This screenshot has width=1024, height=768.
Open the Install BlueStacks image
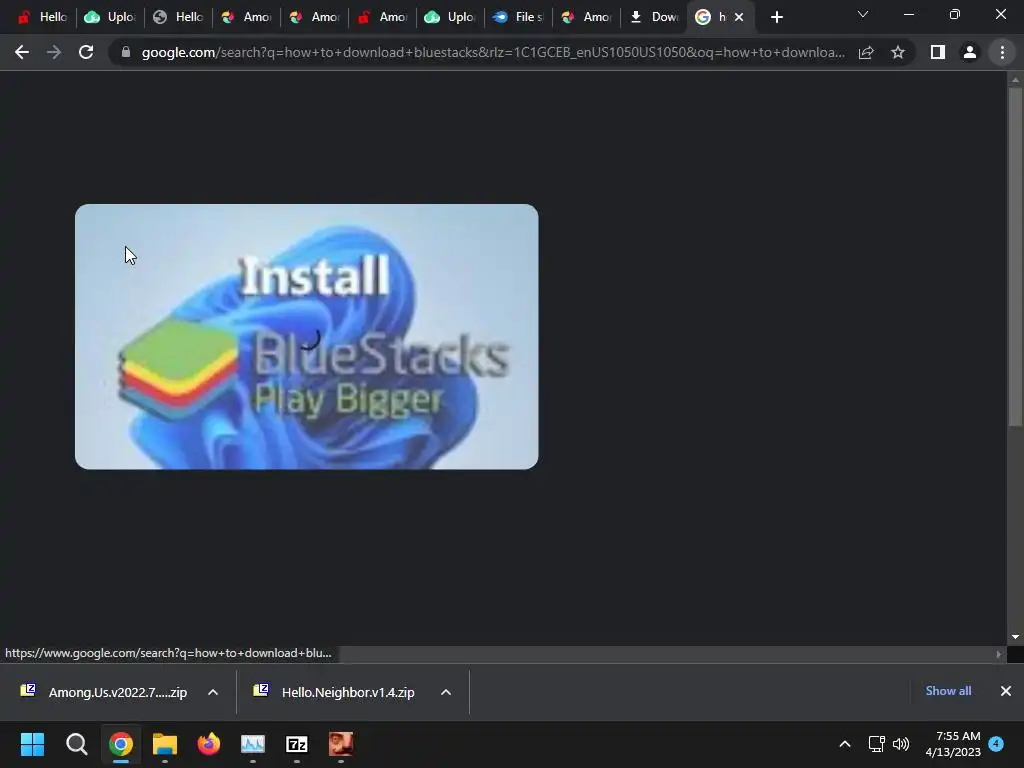pos(306,336)
